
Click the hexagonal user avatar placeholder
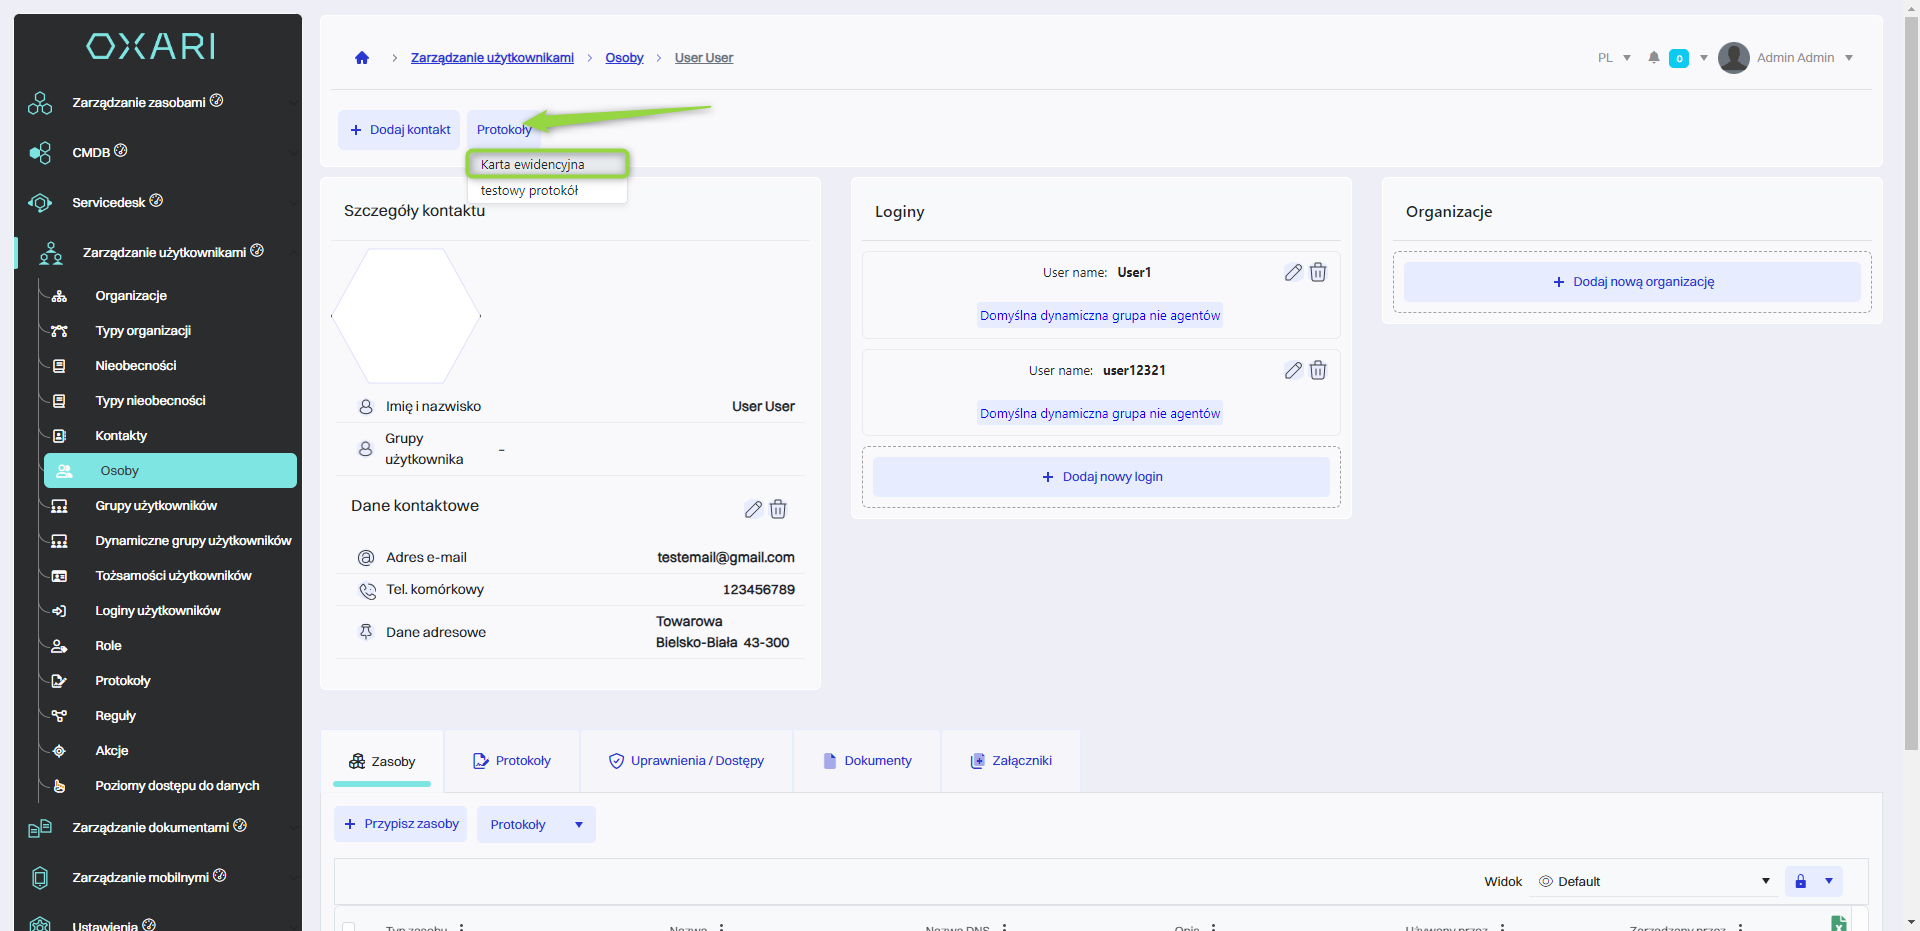click(x=406, y=316)
